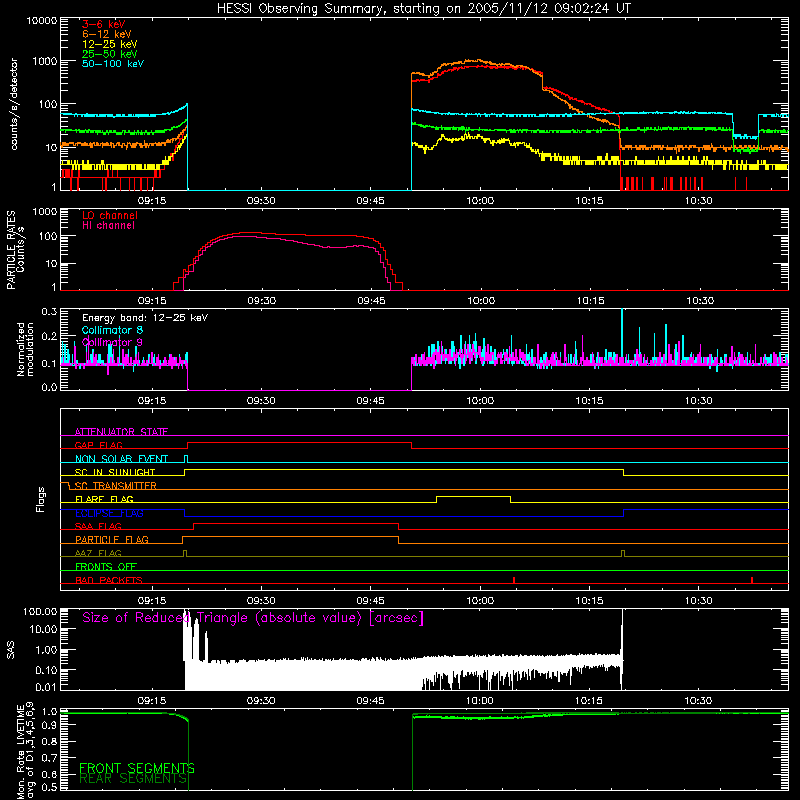Image resolution: width=800 pixels, height=800 pixels.
Task: Select the LO channel legend label
Action: (x=110, y=215)
